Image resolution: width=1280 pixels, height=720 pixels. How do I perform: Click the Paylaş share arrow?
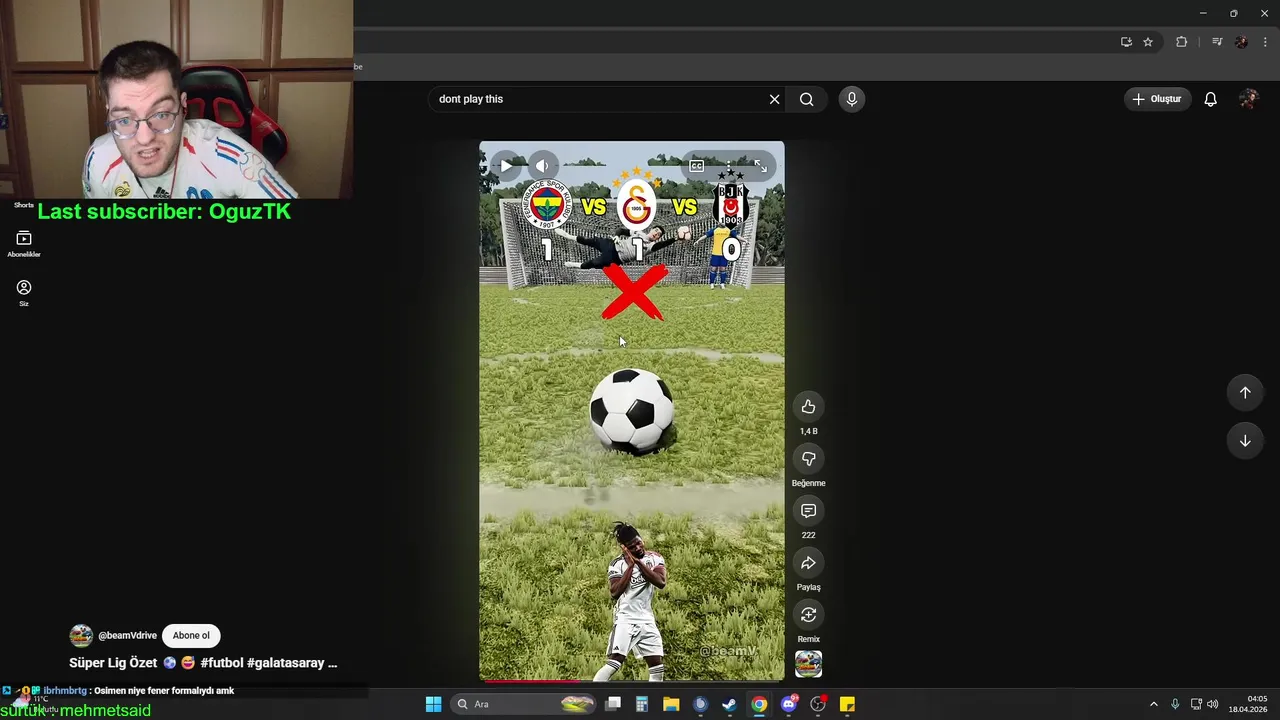(808, 562)
